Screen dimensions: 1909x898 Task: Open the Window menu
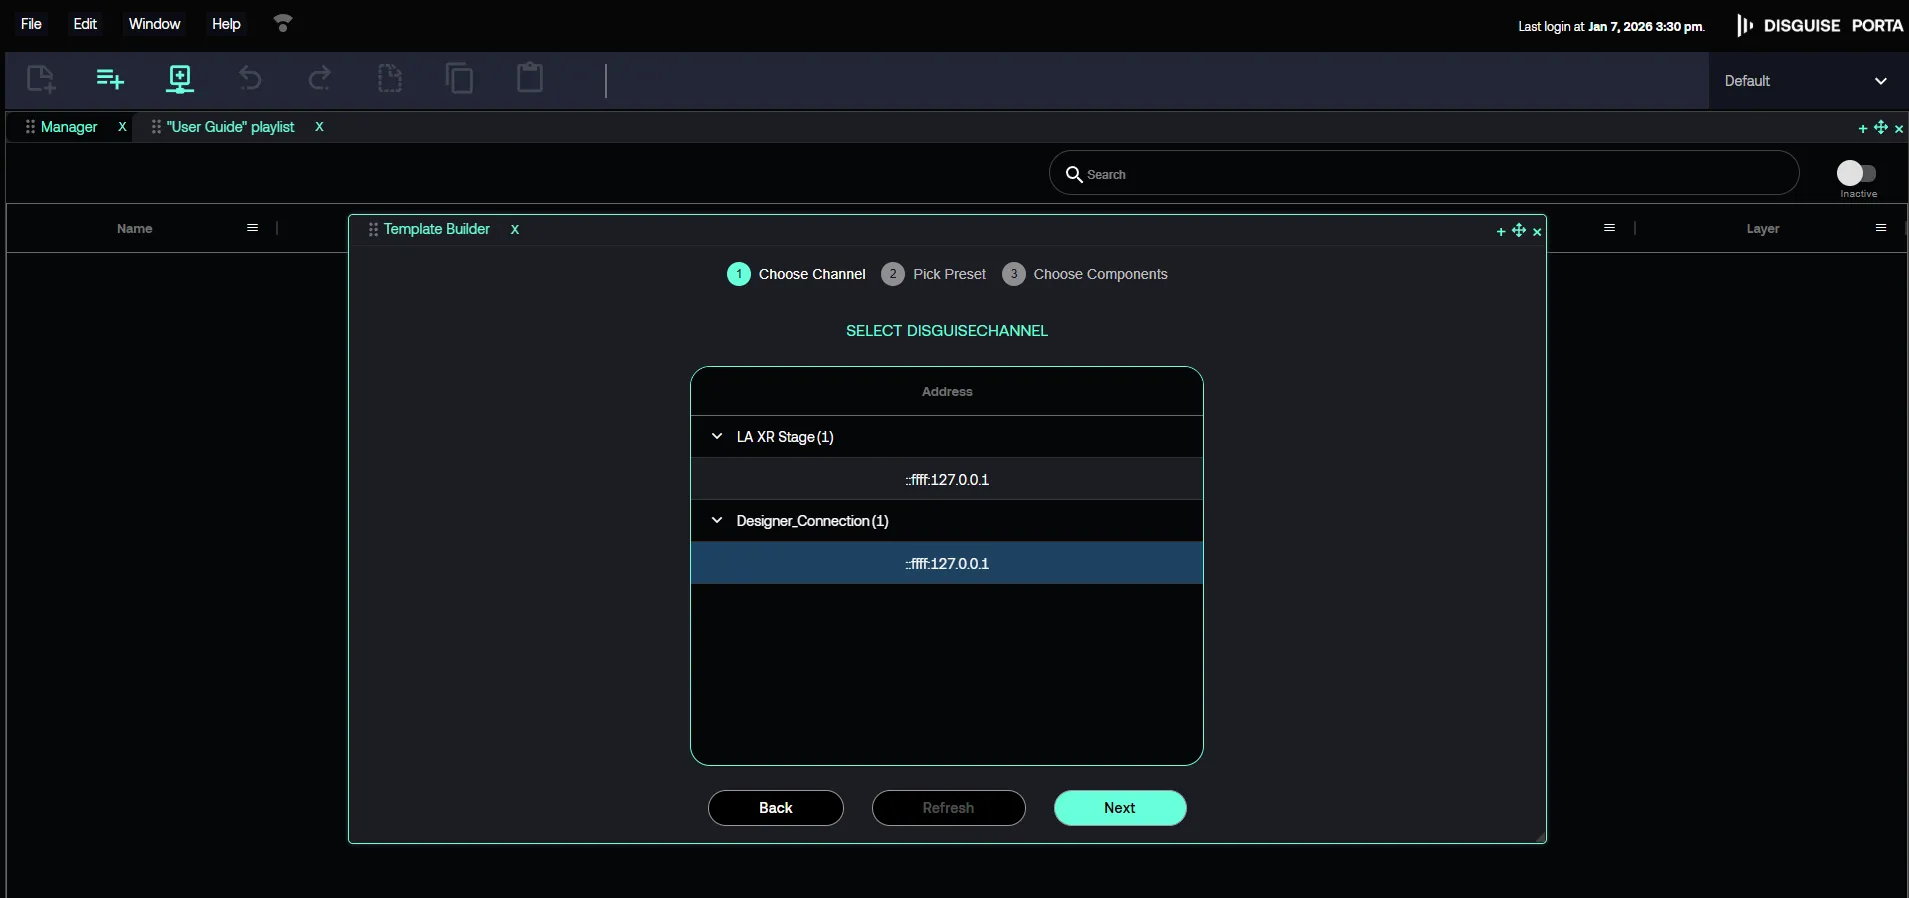(x=154, y=24)
